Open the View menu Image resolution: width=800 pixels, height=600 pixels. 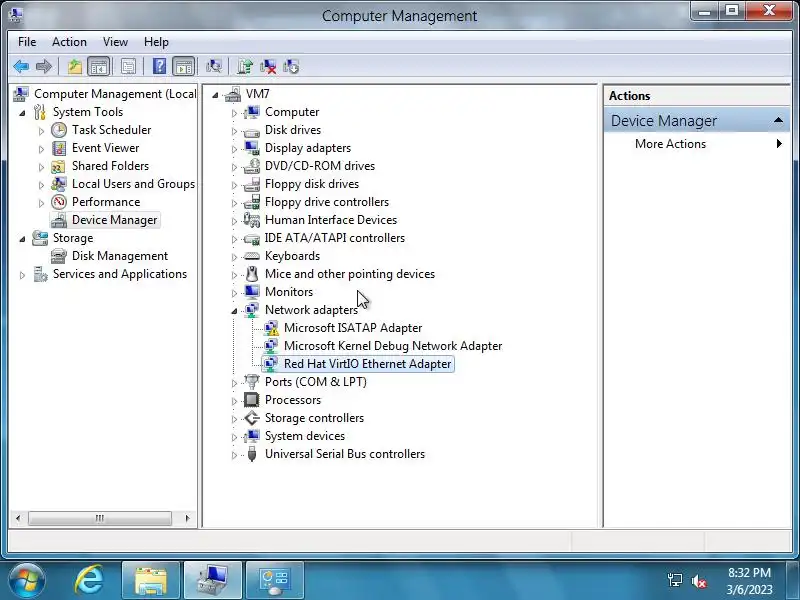click(115, 42)
